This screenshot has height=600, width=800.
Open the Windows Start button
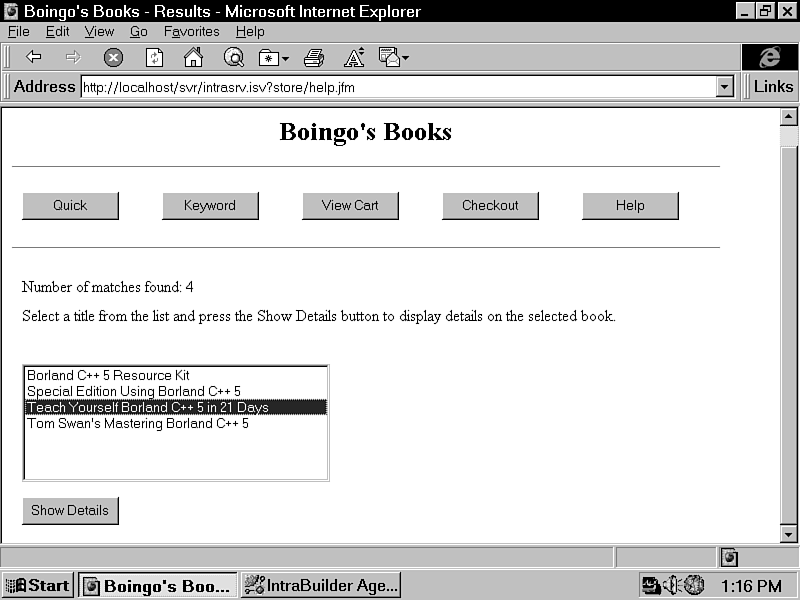(38, 585)
